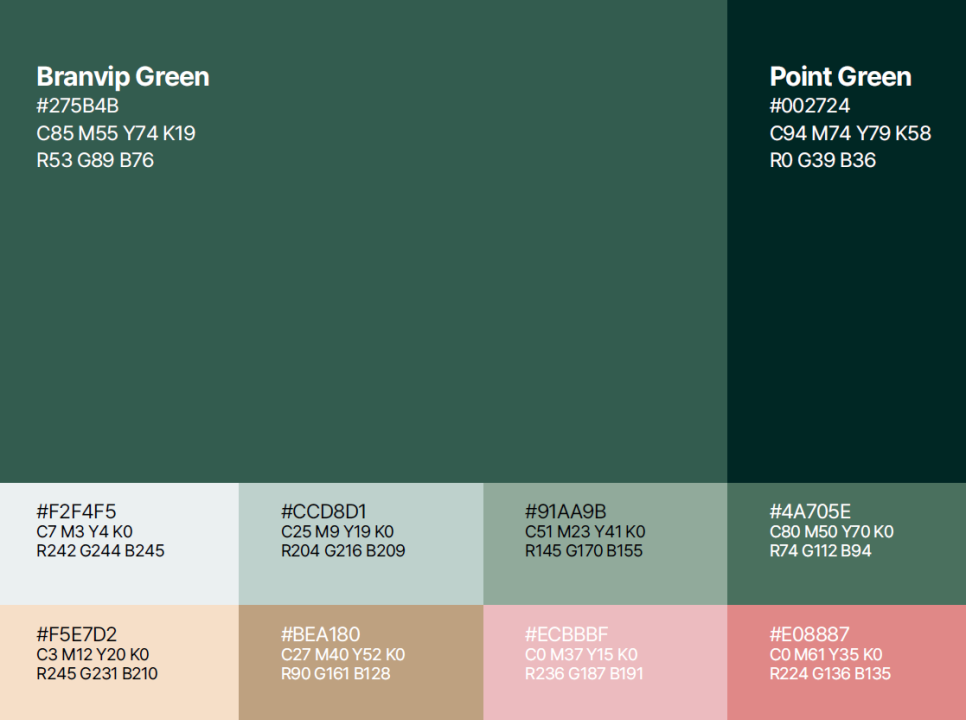
Task: Click the CMYK text "C0 M61 Y35 K0"
Action: pos(826,654)
